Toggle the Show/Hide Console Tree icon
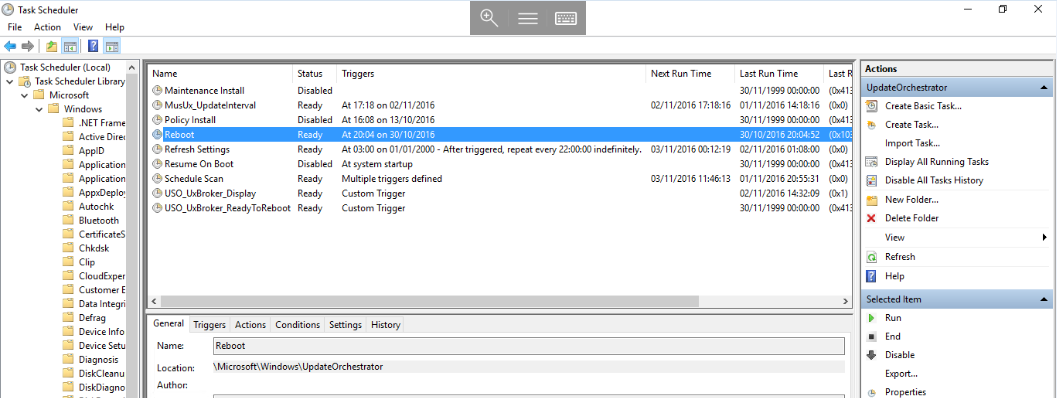The image size is (1057, 398). [69, 46]
